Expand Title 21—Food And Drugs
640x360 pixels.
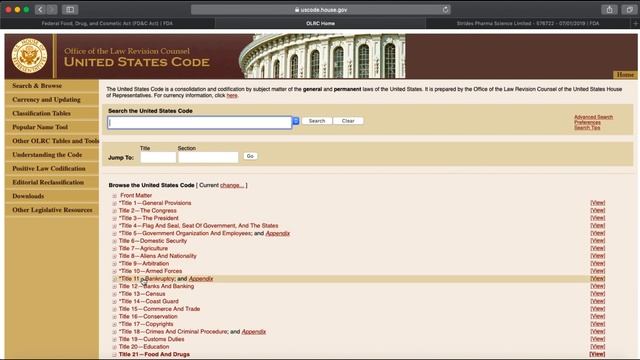115,355
